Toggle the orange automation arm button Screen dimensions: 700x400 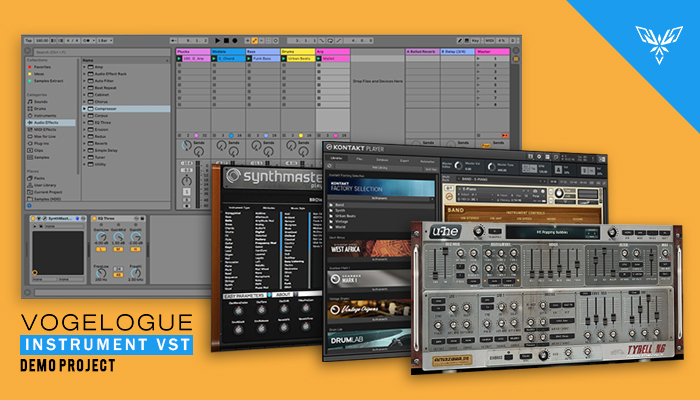[254, 41]
